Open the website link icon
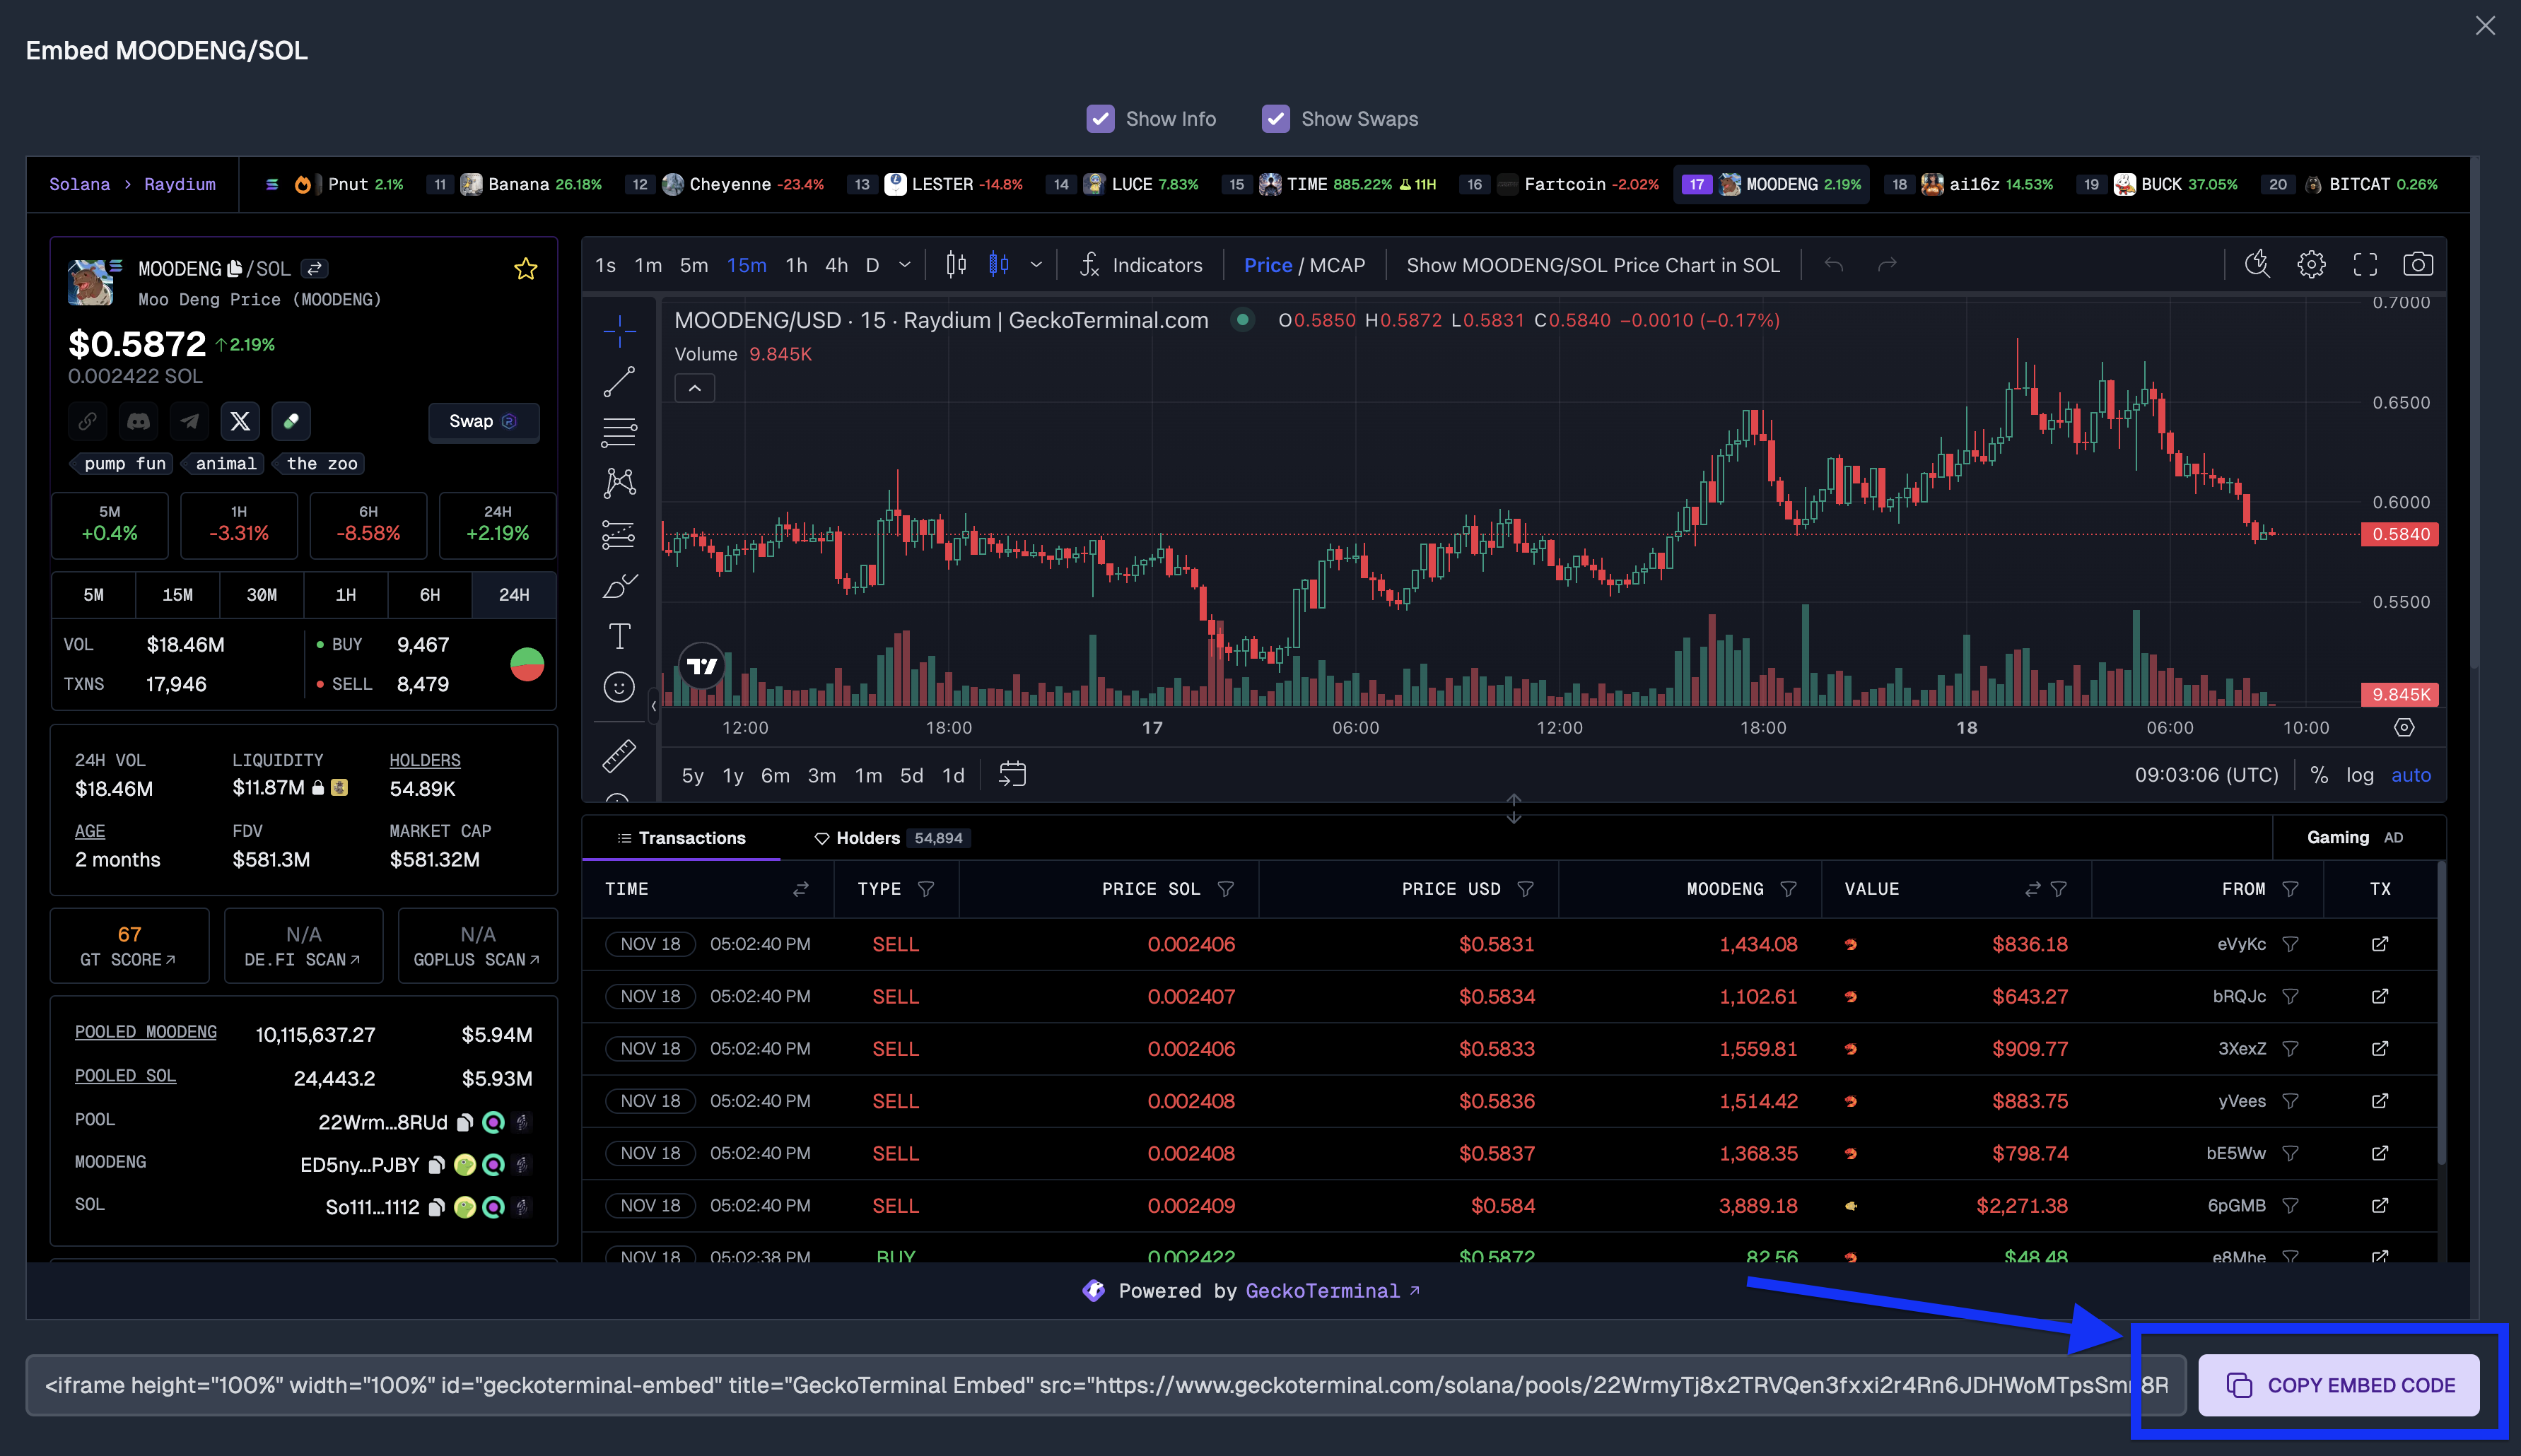Screen dimensions: 2521x1456 point(88,421)
